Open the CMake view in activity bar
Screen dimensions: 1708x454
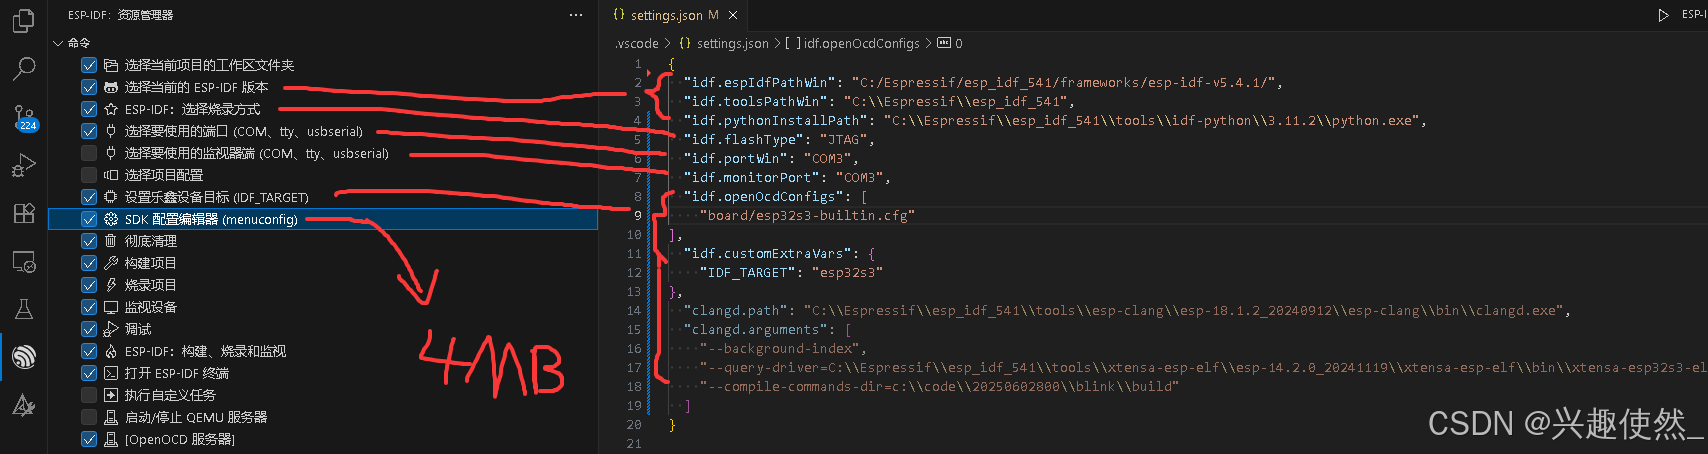(x=23, y=405)
